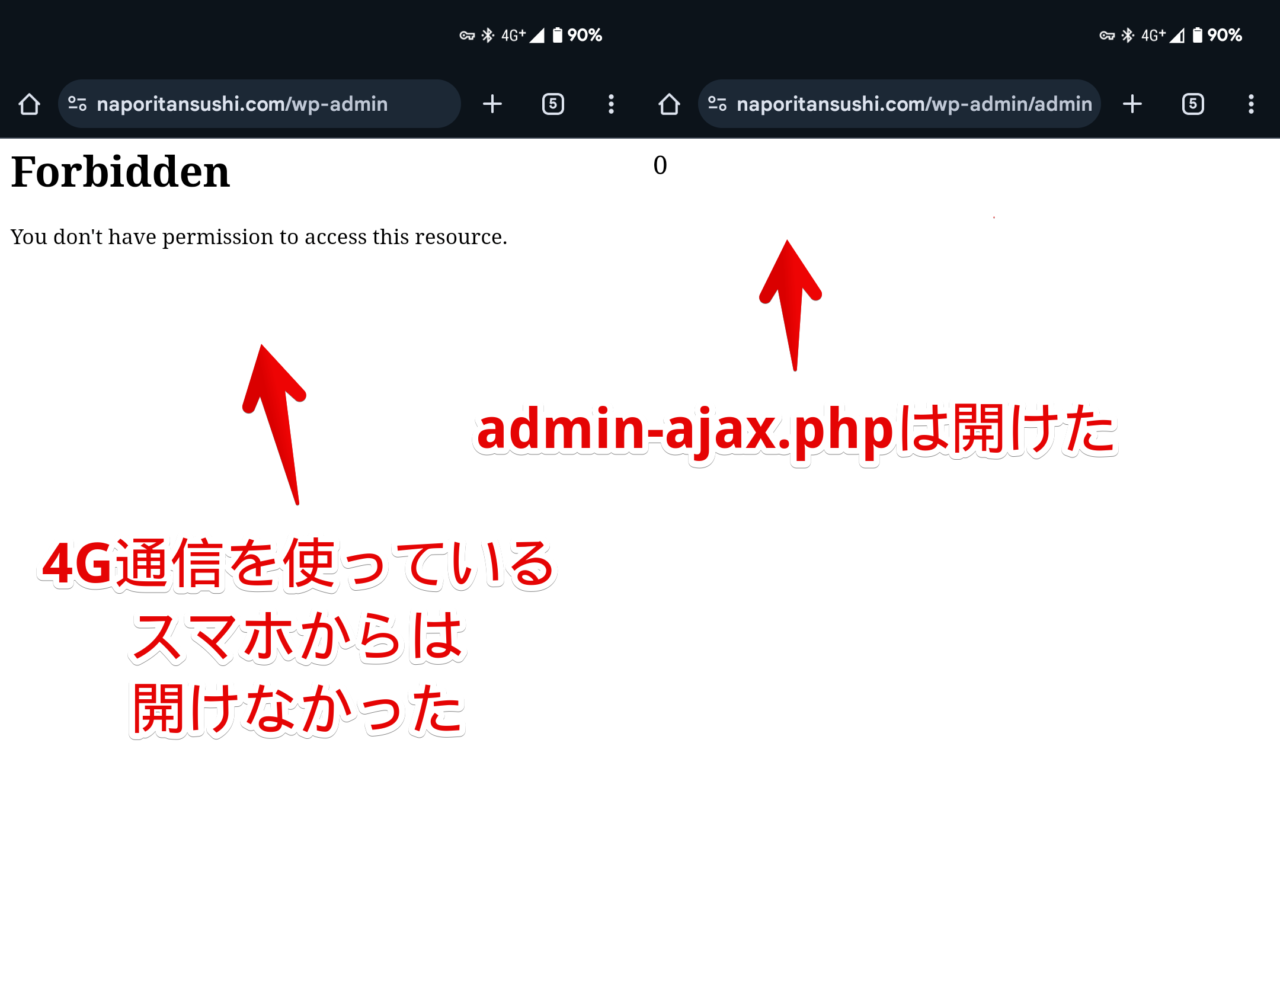Tap the left status bar Bluetooth icon

click(488, 35)
